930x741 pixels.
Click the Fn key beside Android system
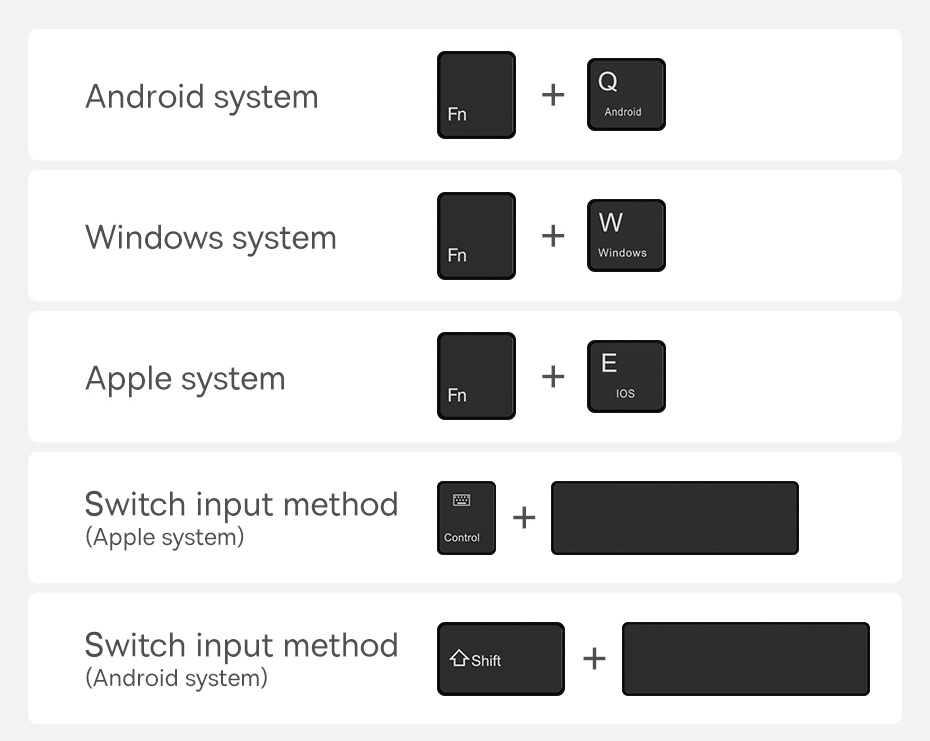tap(476, 95)
